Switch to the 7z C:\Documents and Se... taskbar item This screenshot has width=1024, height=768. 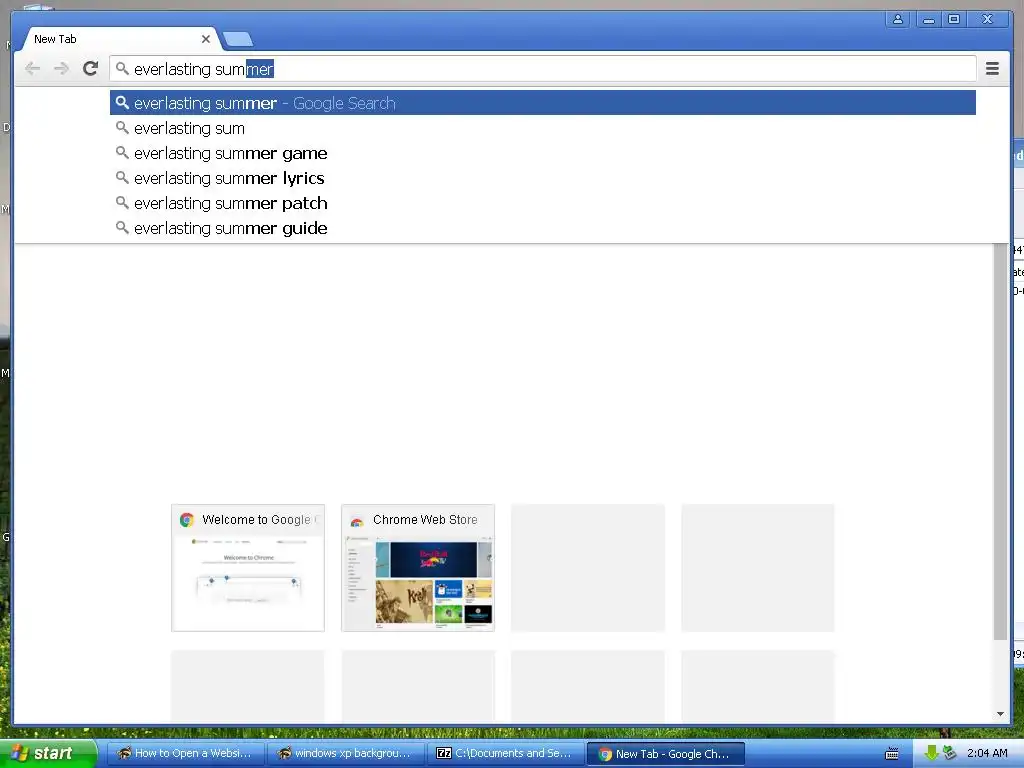[505, 753]
